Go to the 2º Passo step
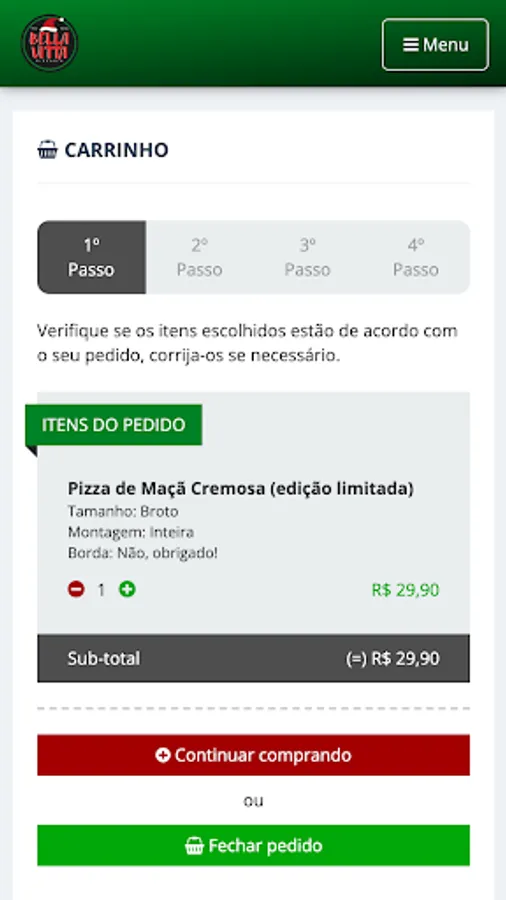Screen dimensions: 506x900 [x=200, y=257]
